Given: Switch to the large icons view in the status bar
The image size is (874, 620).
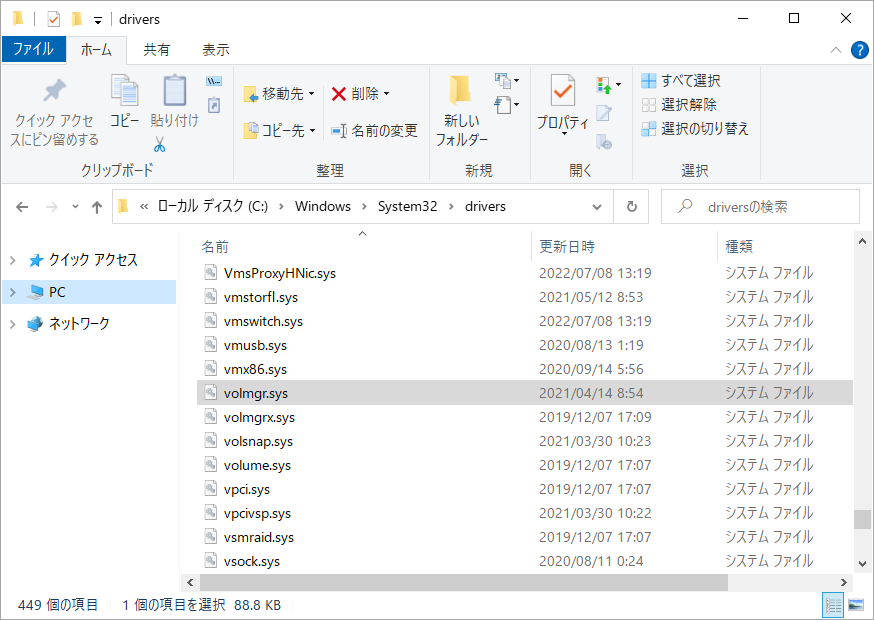Looking at the screenshot, I should click(856, 605).
